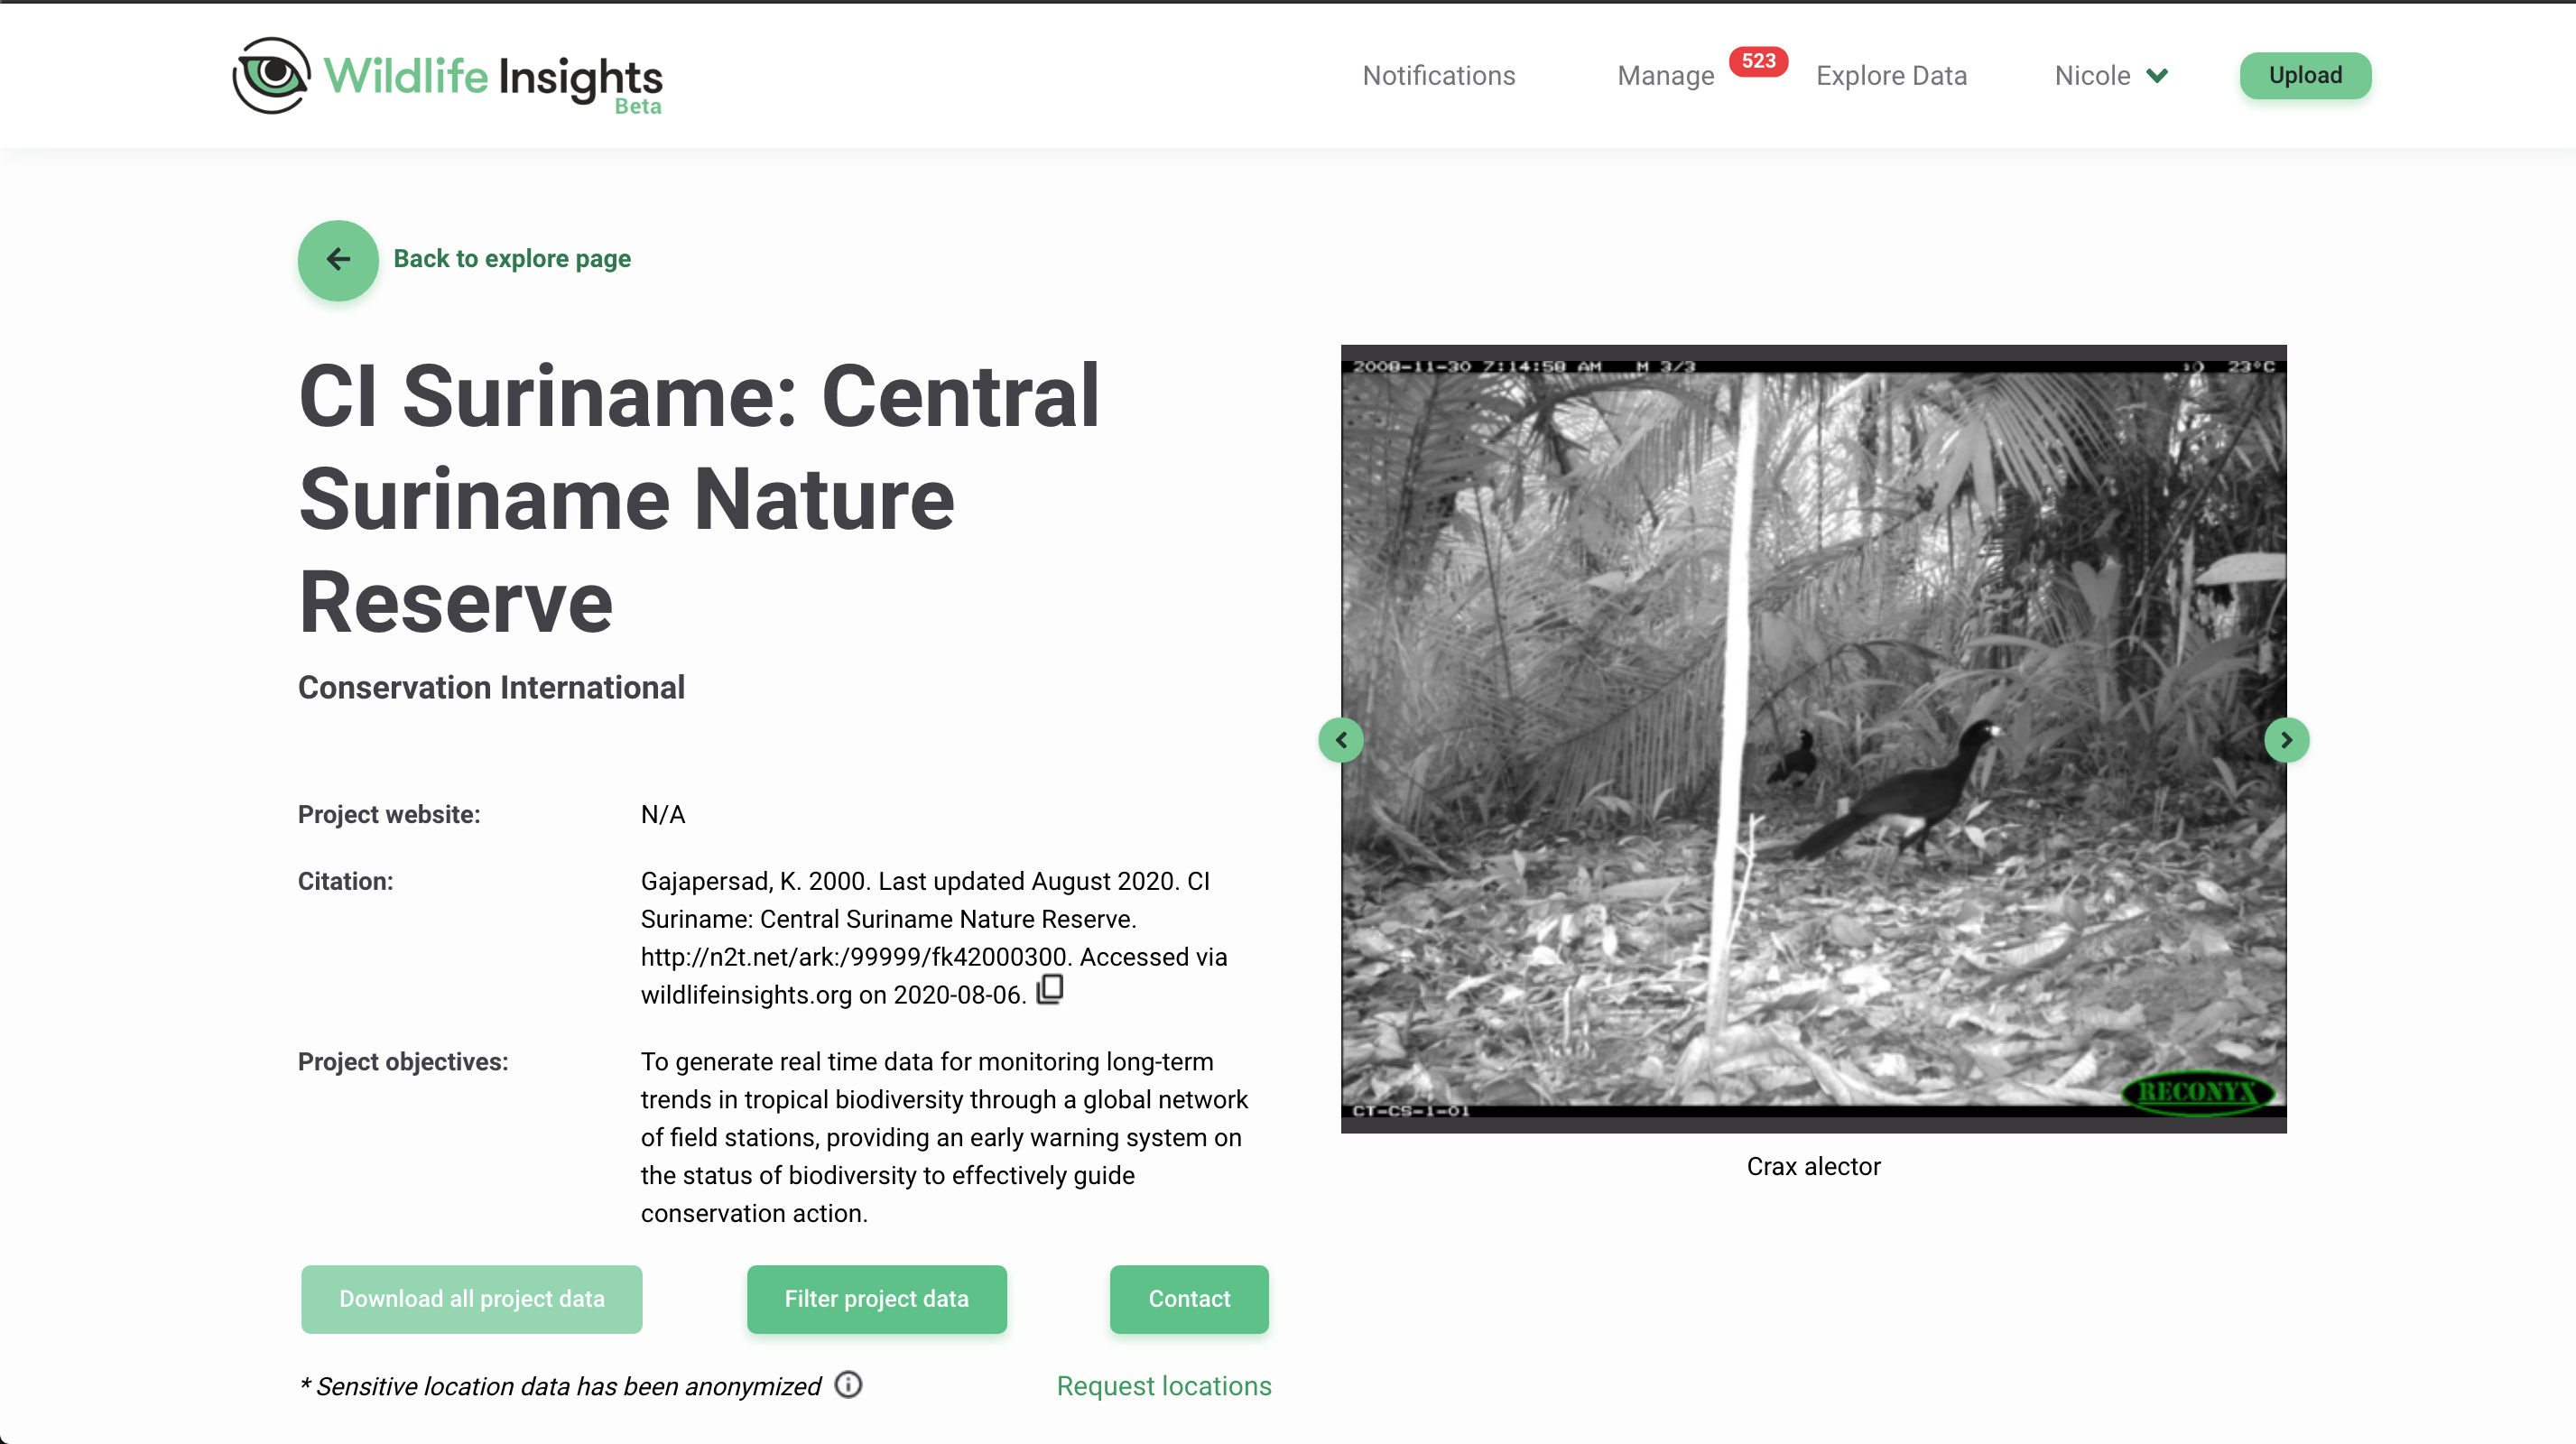This screenshot has width=2576, height=1444.
Task: Follow the Request locations link
Action: [x=1164, y=1386]
